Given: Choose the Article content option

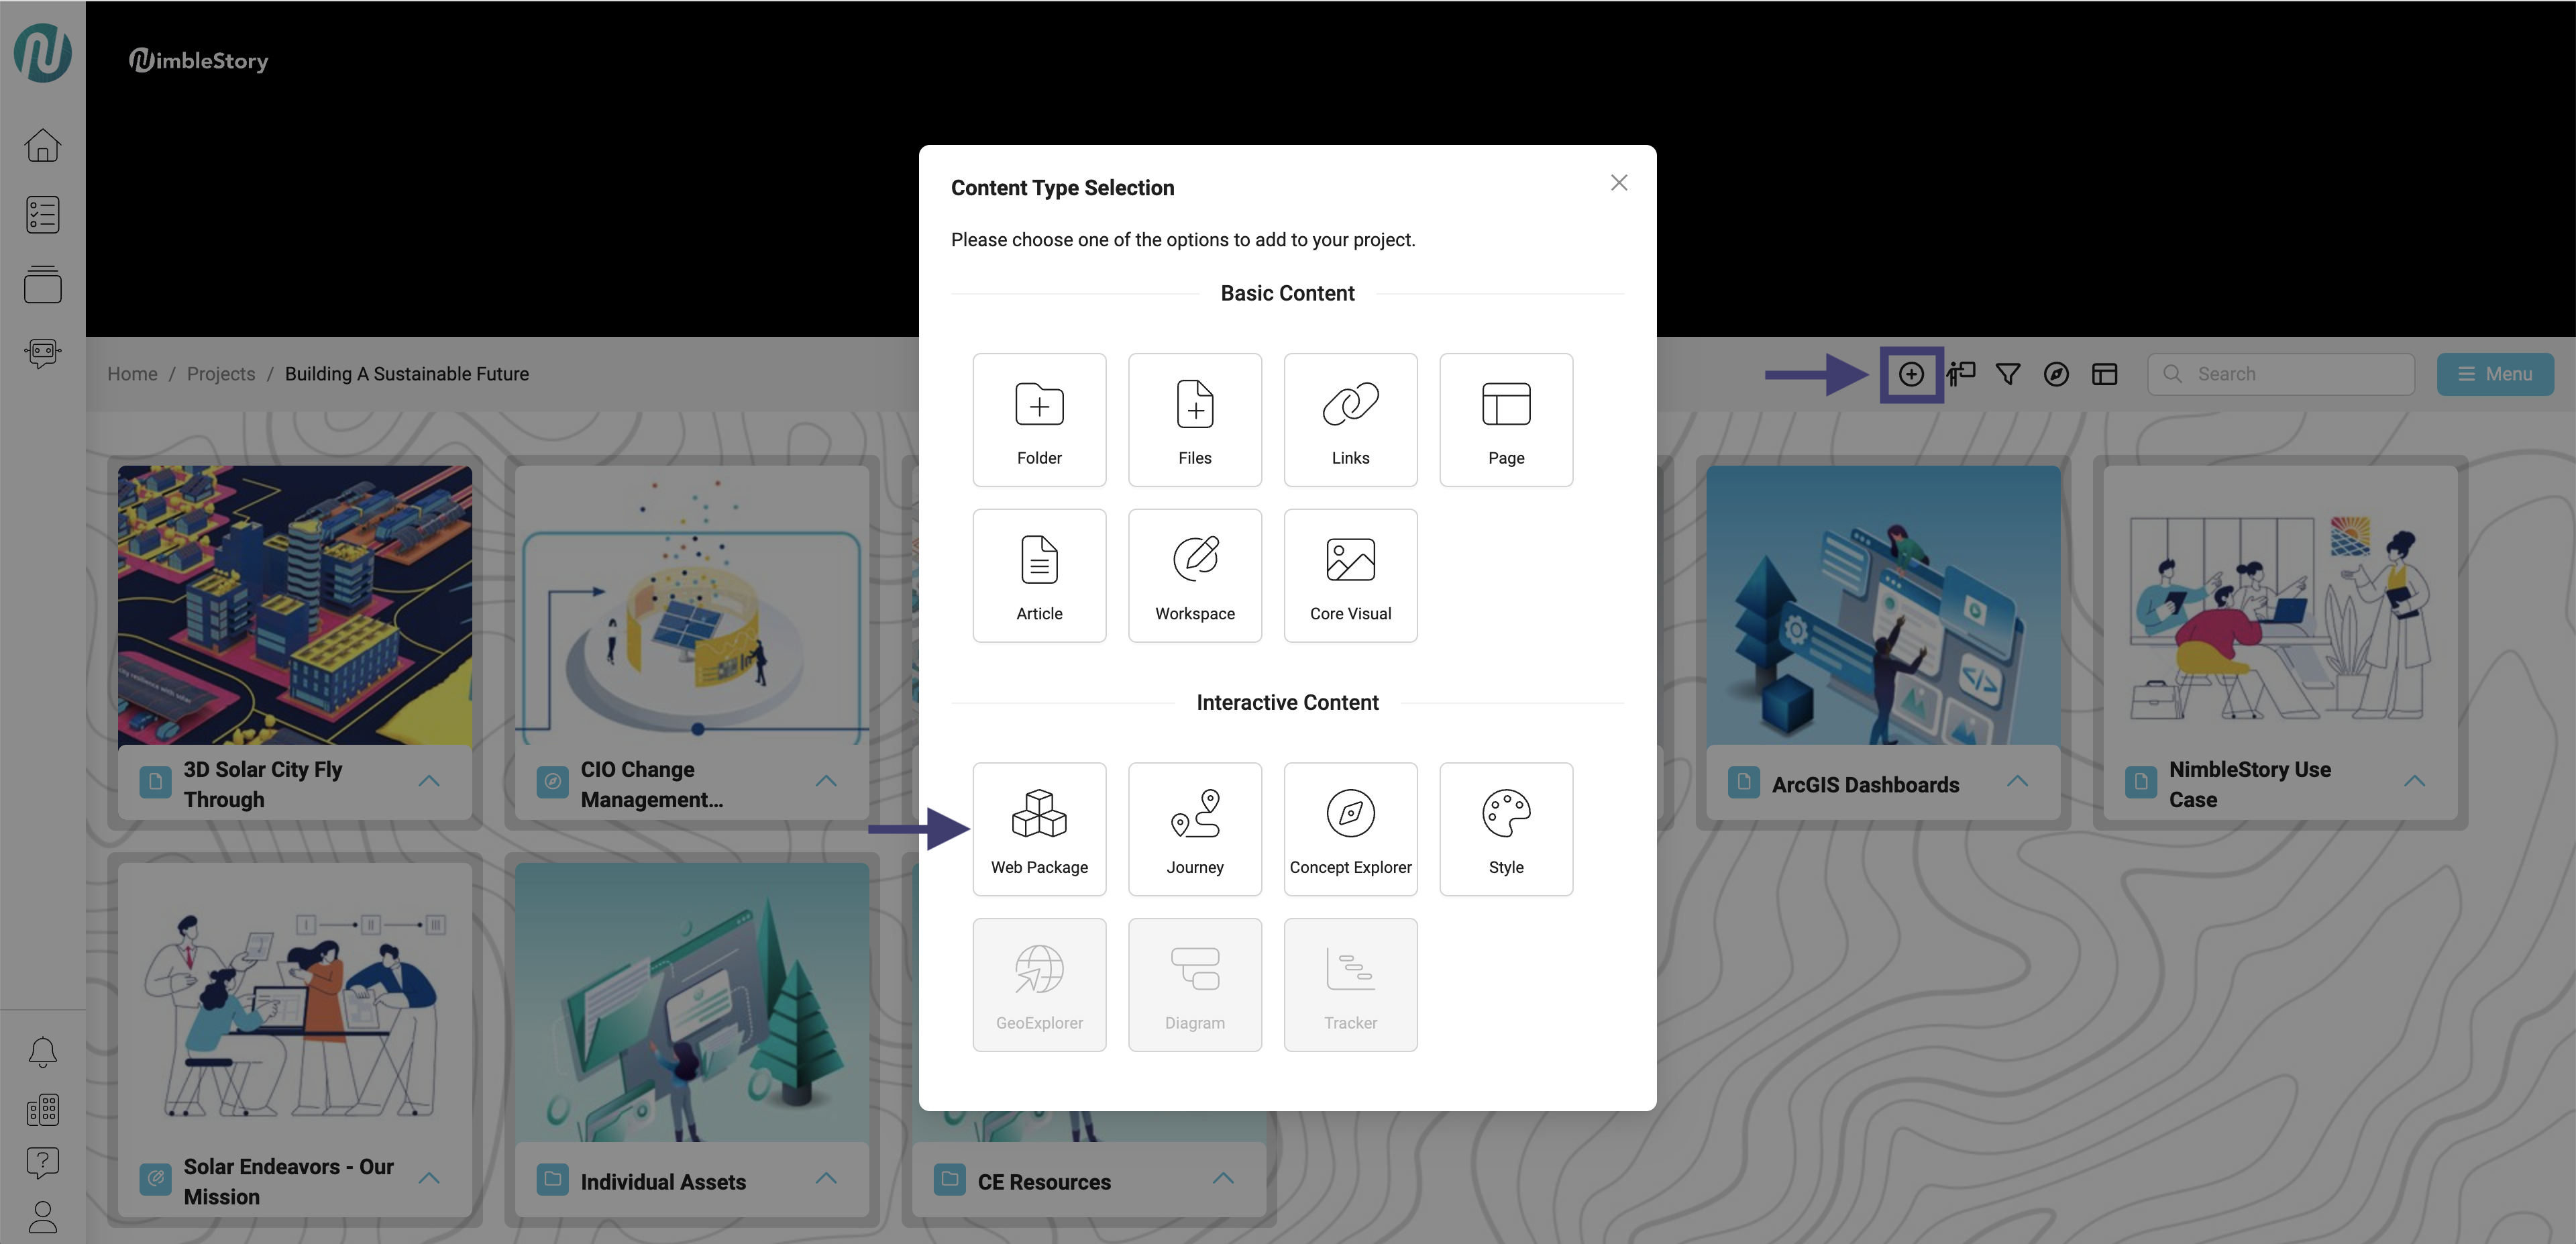Looking at the screenshot, I should tap(1039, 575).
